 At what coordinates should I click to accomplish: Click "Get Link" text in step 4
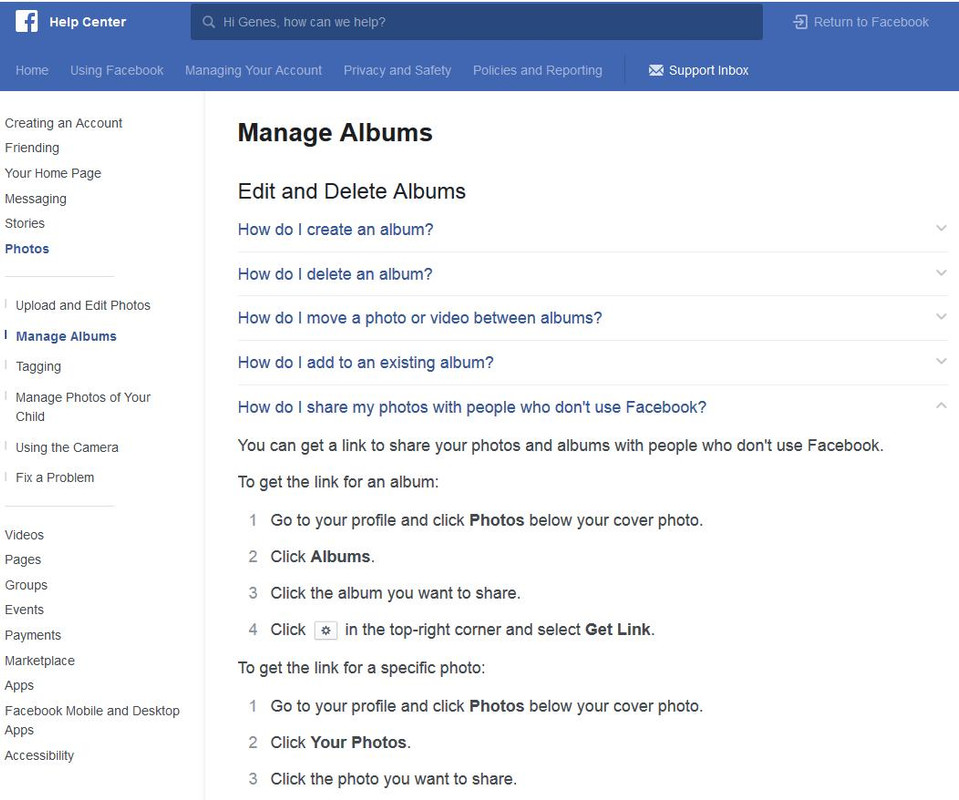618,629
